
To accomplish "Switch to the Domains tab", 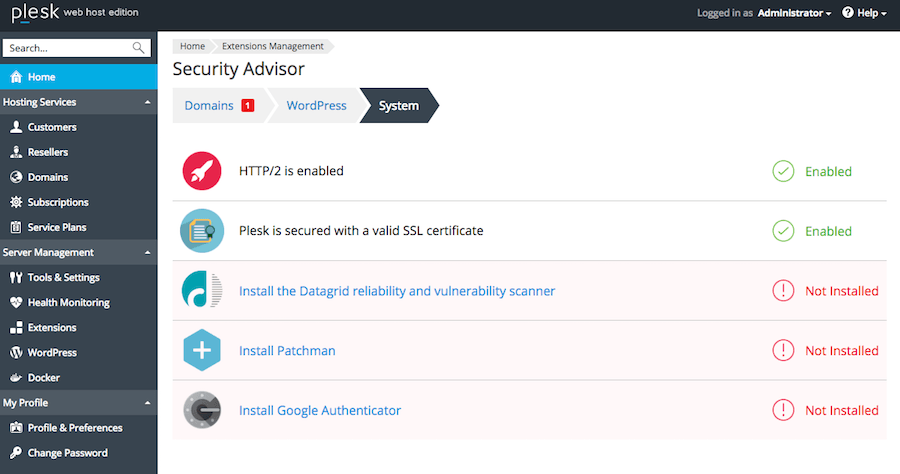I will pyautogui.click(x=219, y=106).
